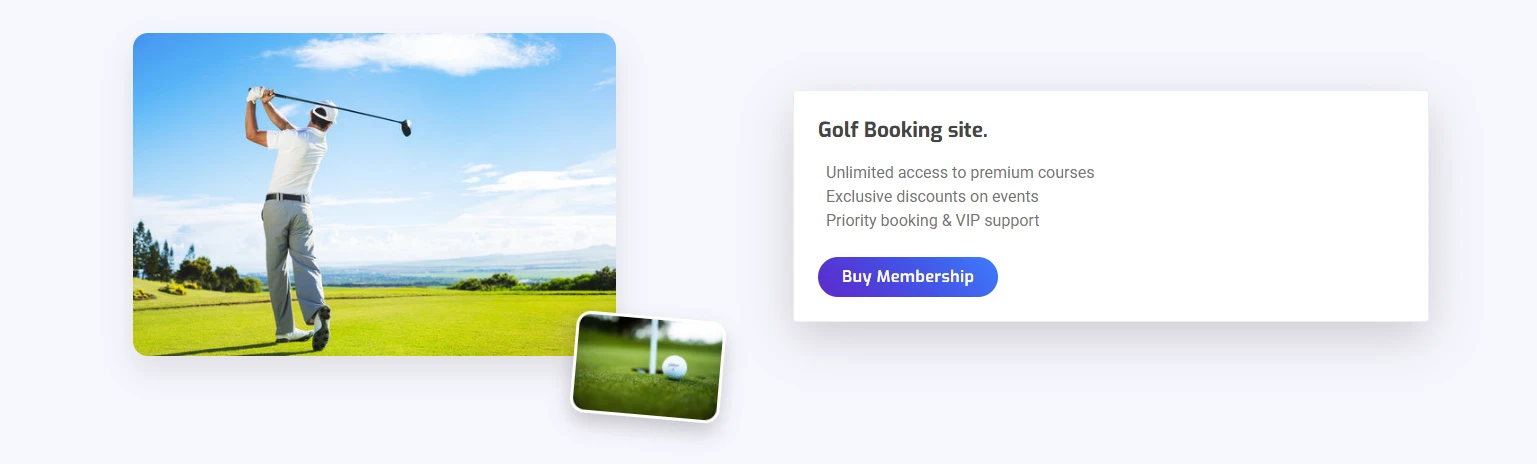The width and height of the screenshot is (1537, 464).
Task: Click the golf club head in photo
Action: [406, 127]
